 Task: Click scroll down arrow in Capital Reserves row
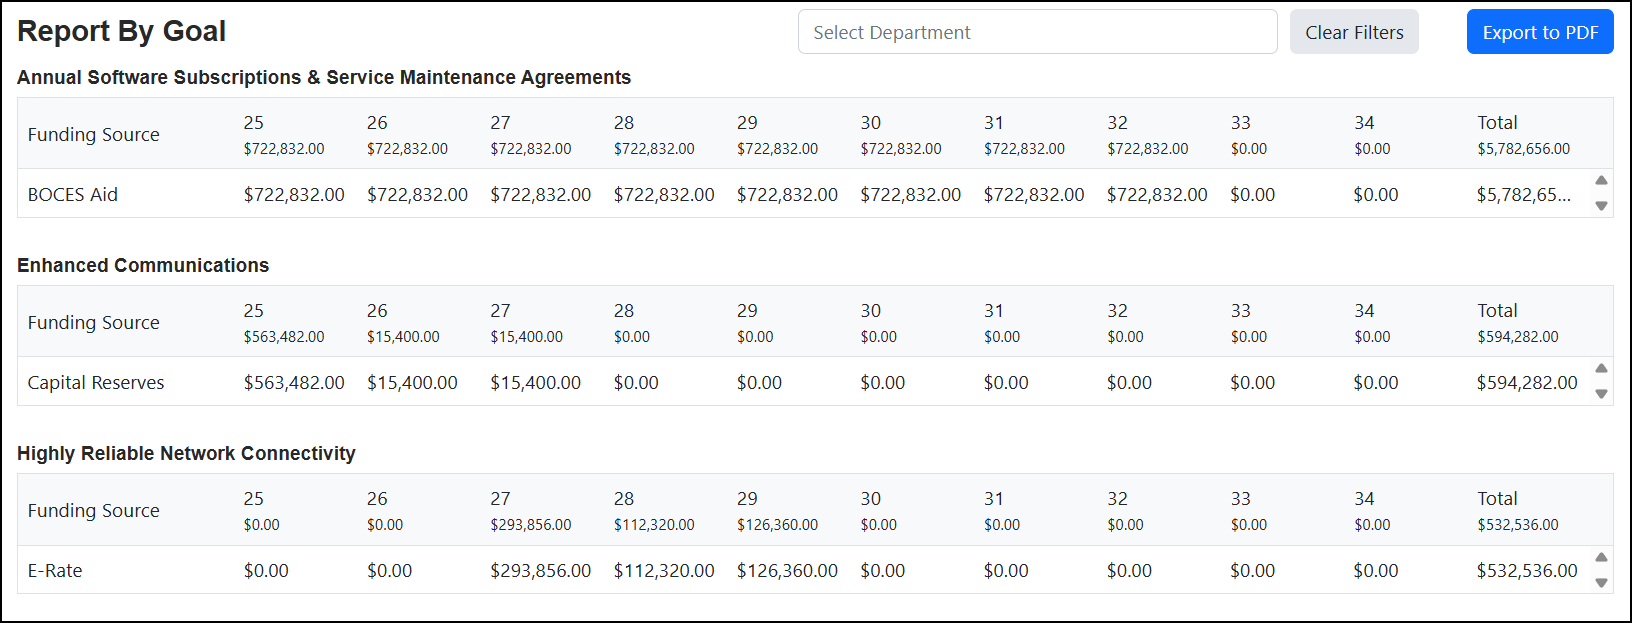click(x=1601, y=394)
